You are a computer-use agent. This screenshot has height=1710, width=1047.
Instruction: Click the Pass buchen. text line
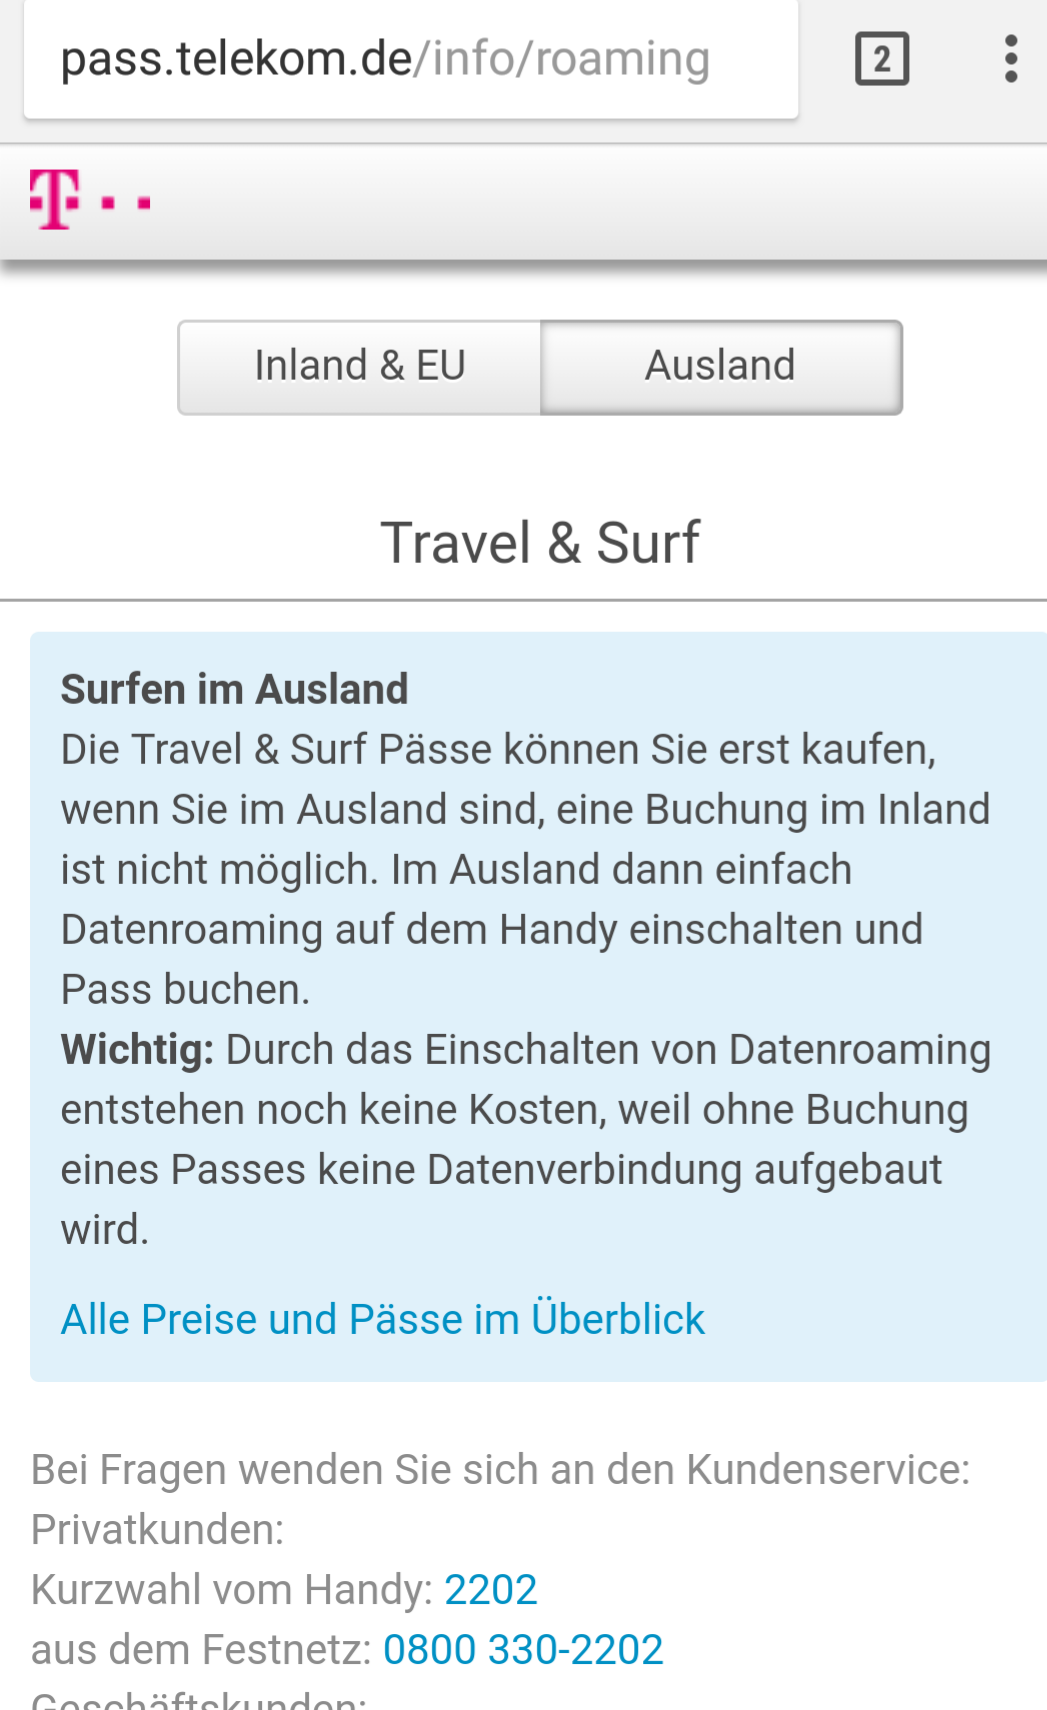click(x=185, y=990)
